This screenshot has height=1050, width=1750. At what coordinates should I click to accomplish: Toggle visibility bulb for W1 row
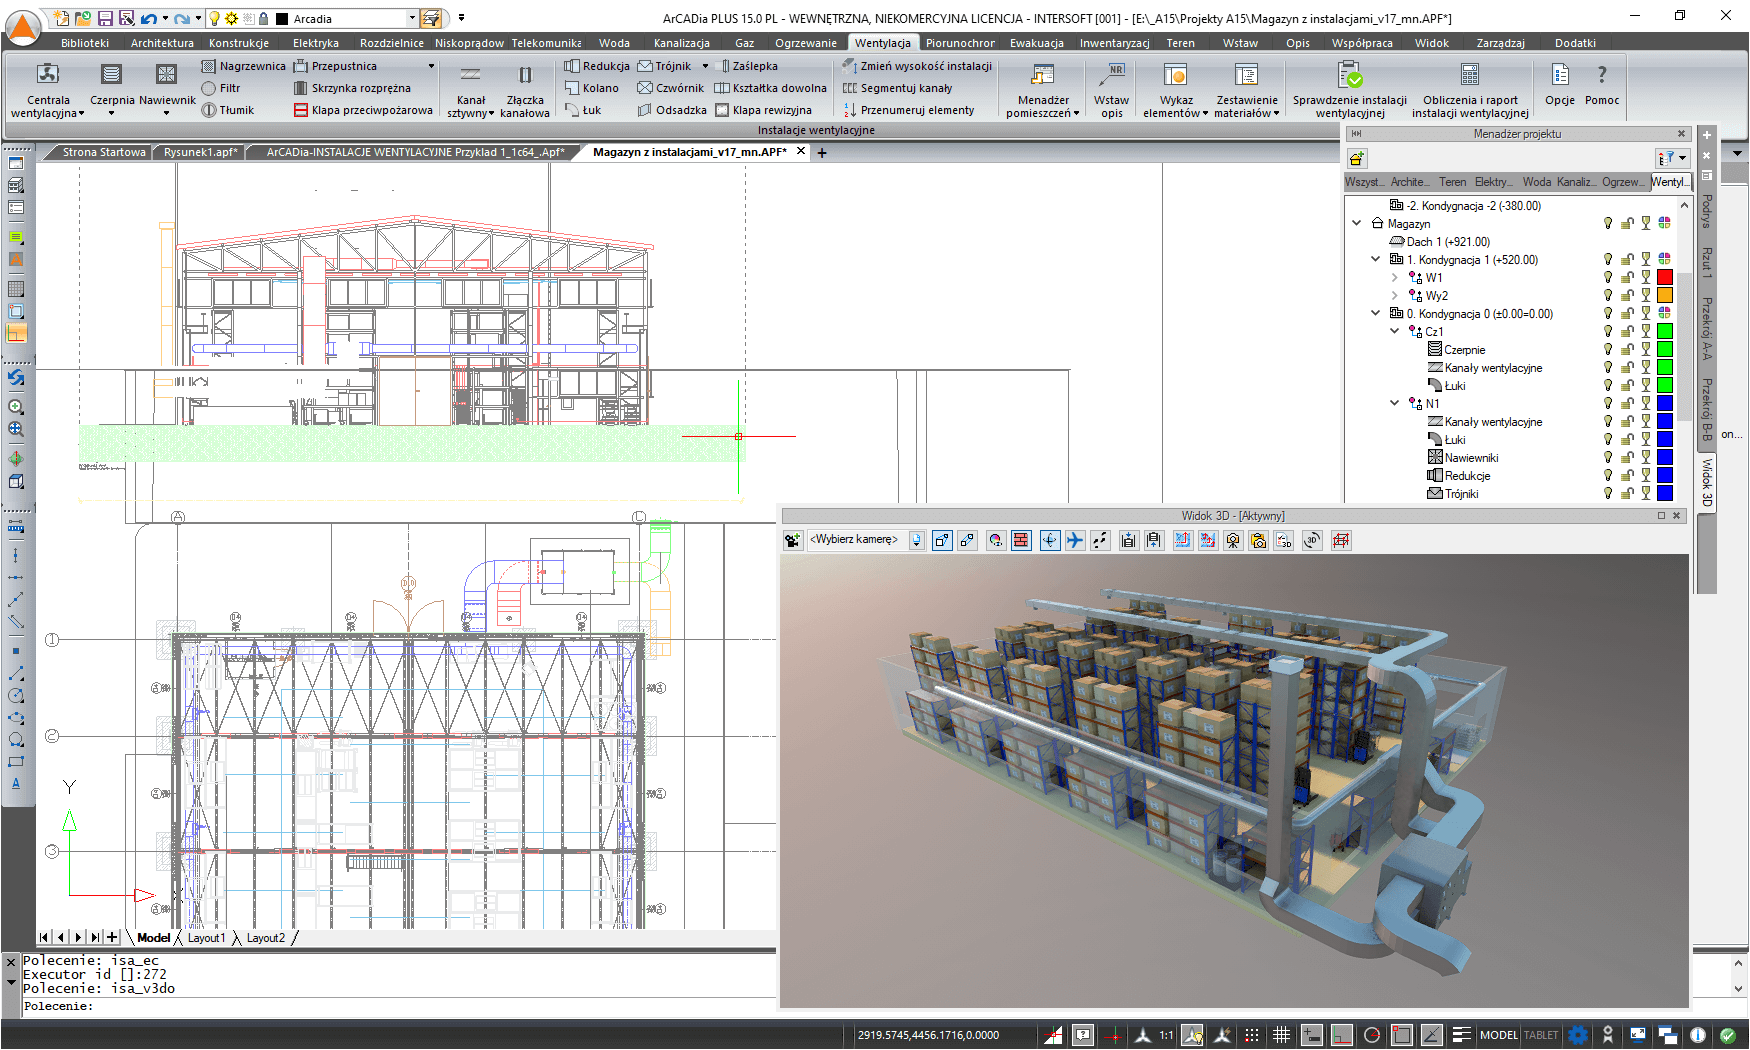pos(1608,278)
